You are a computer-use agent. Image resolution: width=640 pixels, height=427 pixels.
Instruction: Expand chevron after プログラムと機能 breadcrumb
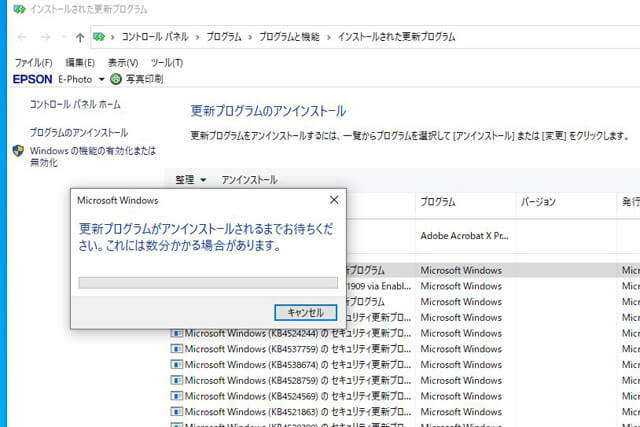coord(329,38)
